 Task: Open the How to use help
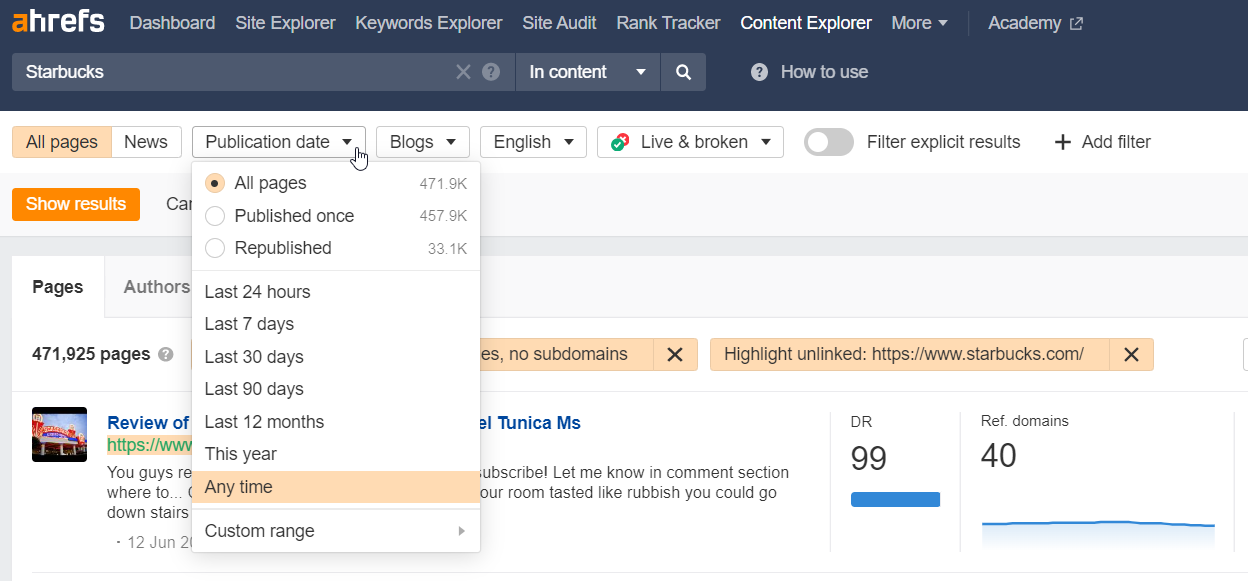pos(810,72)
